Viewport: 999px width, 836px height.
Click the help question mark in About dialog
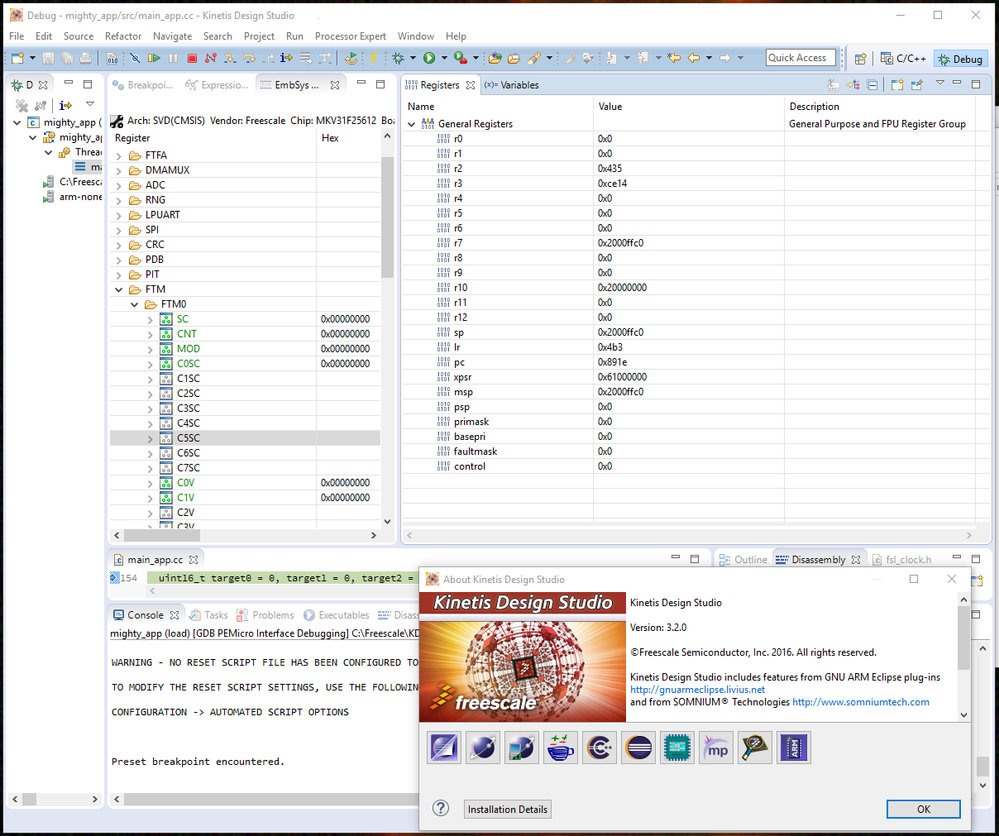(x=440, y=808)
